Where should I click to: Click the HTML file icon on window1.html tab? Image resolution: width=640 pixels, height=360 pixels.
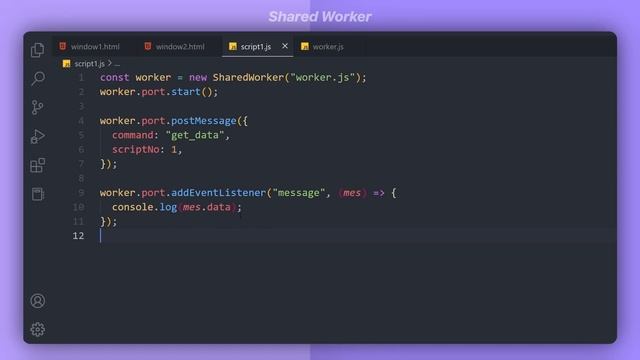pos(62,46)
